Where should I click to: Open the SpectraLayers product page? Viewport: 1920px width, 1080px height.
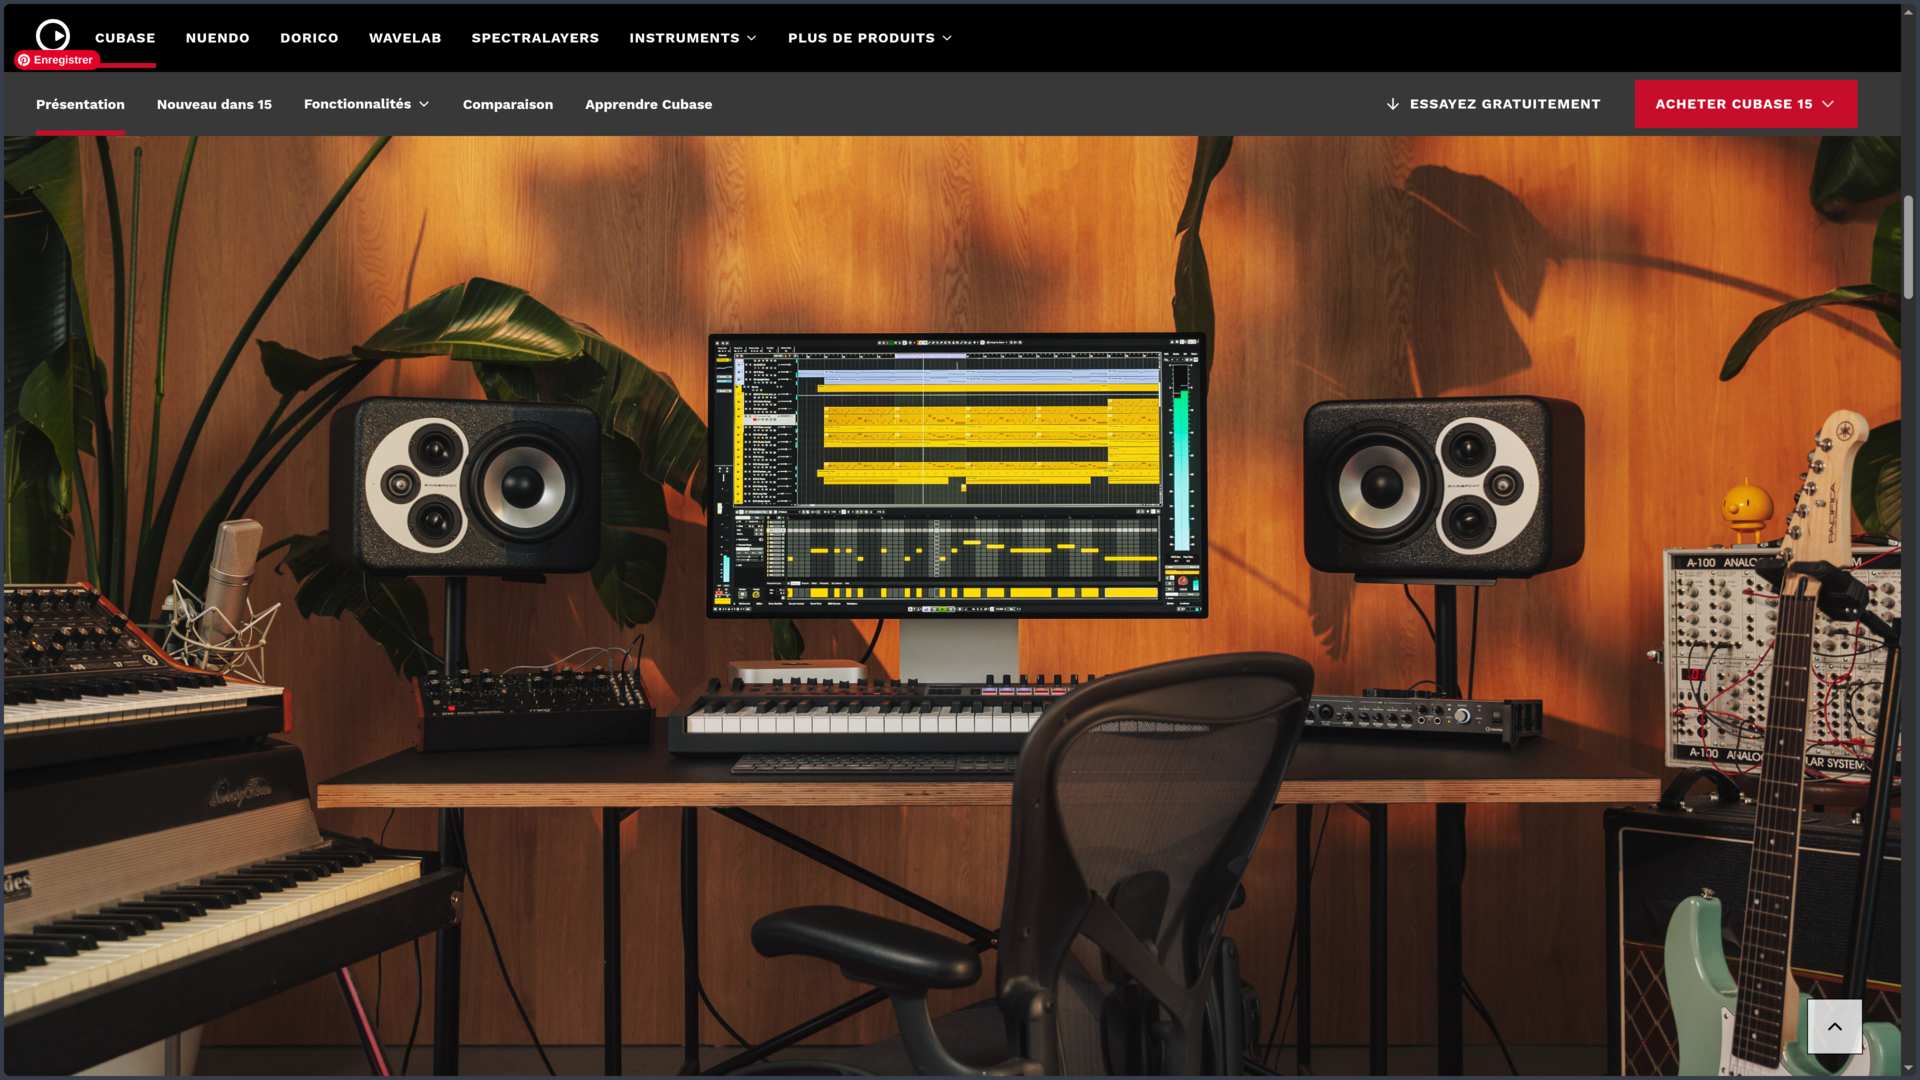click(535, 38)
